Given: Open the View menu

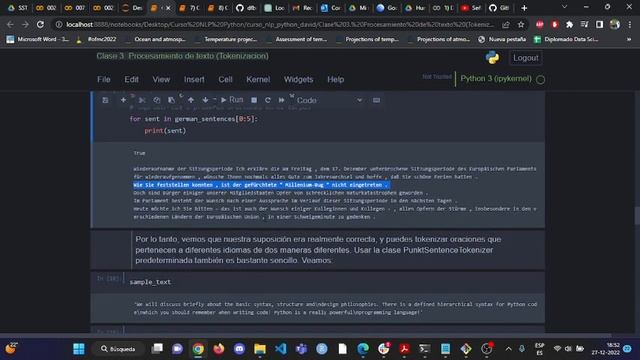Looking at the screenshot, I should [161, 79].
